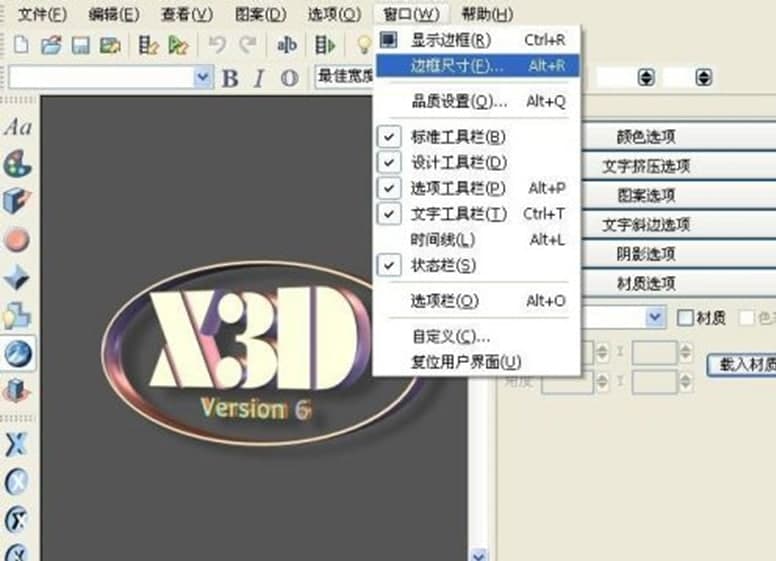Choose 复位用户界面(U) menu item
The height and width of the screenshot is (561, 776).
[477, 362]
